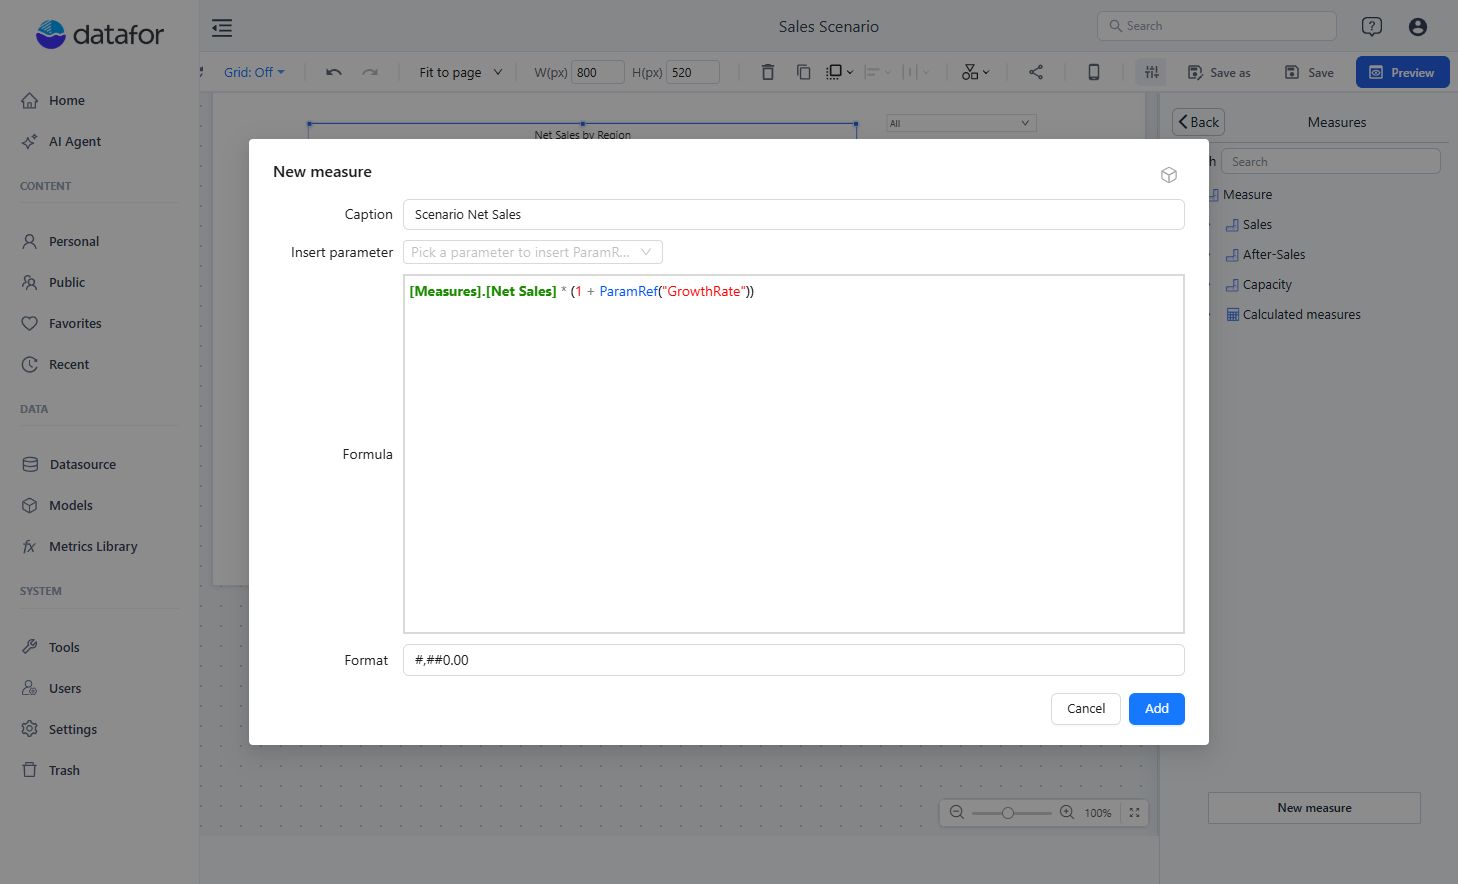Expand the After-Sales measure group
This screenshot has width=1458, height=884.
(x=1273, y=255)
